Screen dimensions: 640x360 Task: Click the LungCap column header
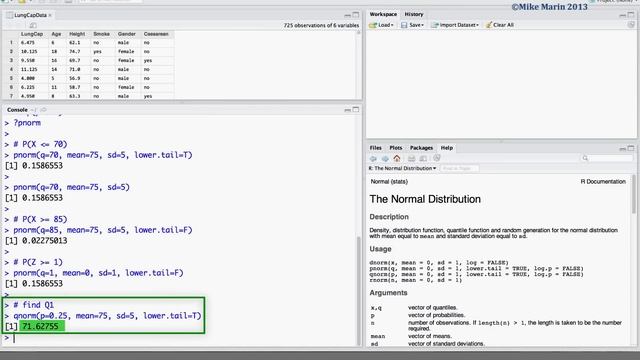32,34
